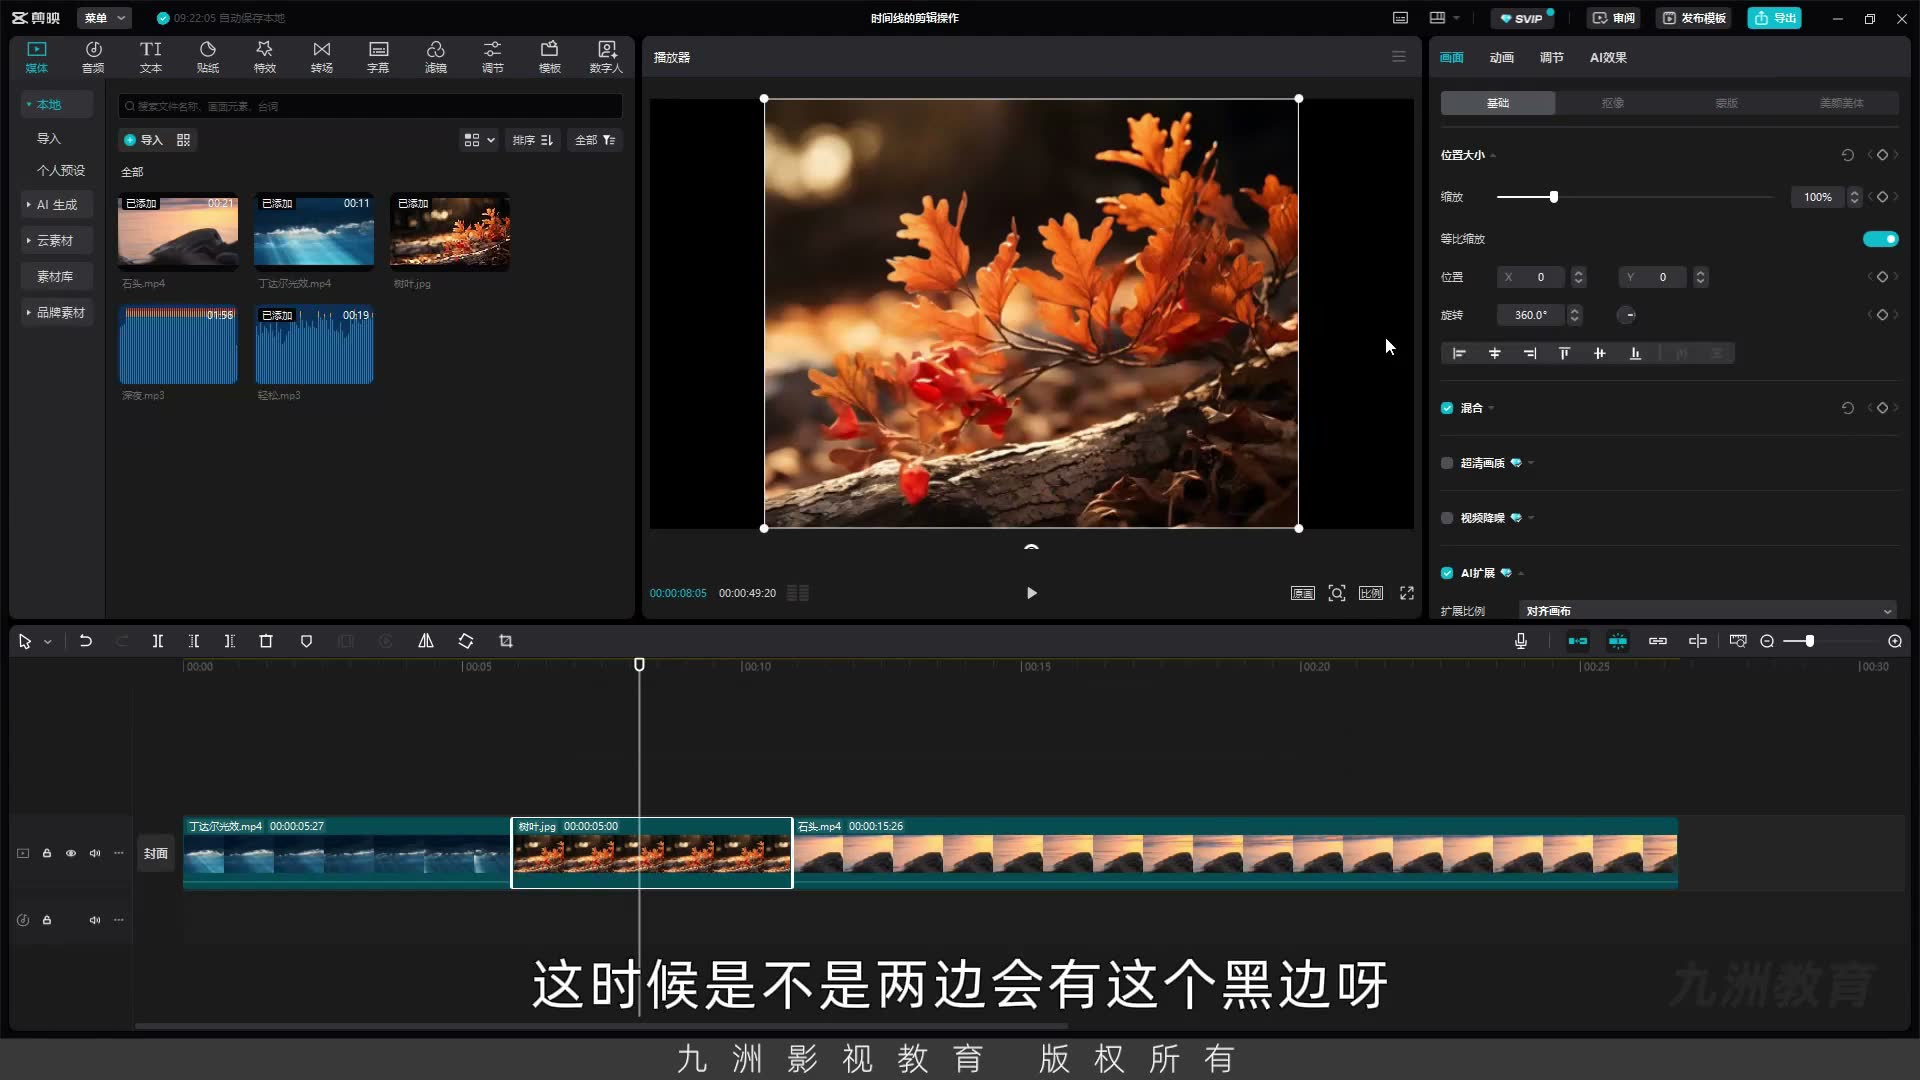Screen dimensions: 1920x1080
Task: Enable the Super HD quality (超清画质) checkbox
Action: [x=1447, y=463]
